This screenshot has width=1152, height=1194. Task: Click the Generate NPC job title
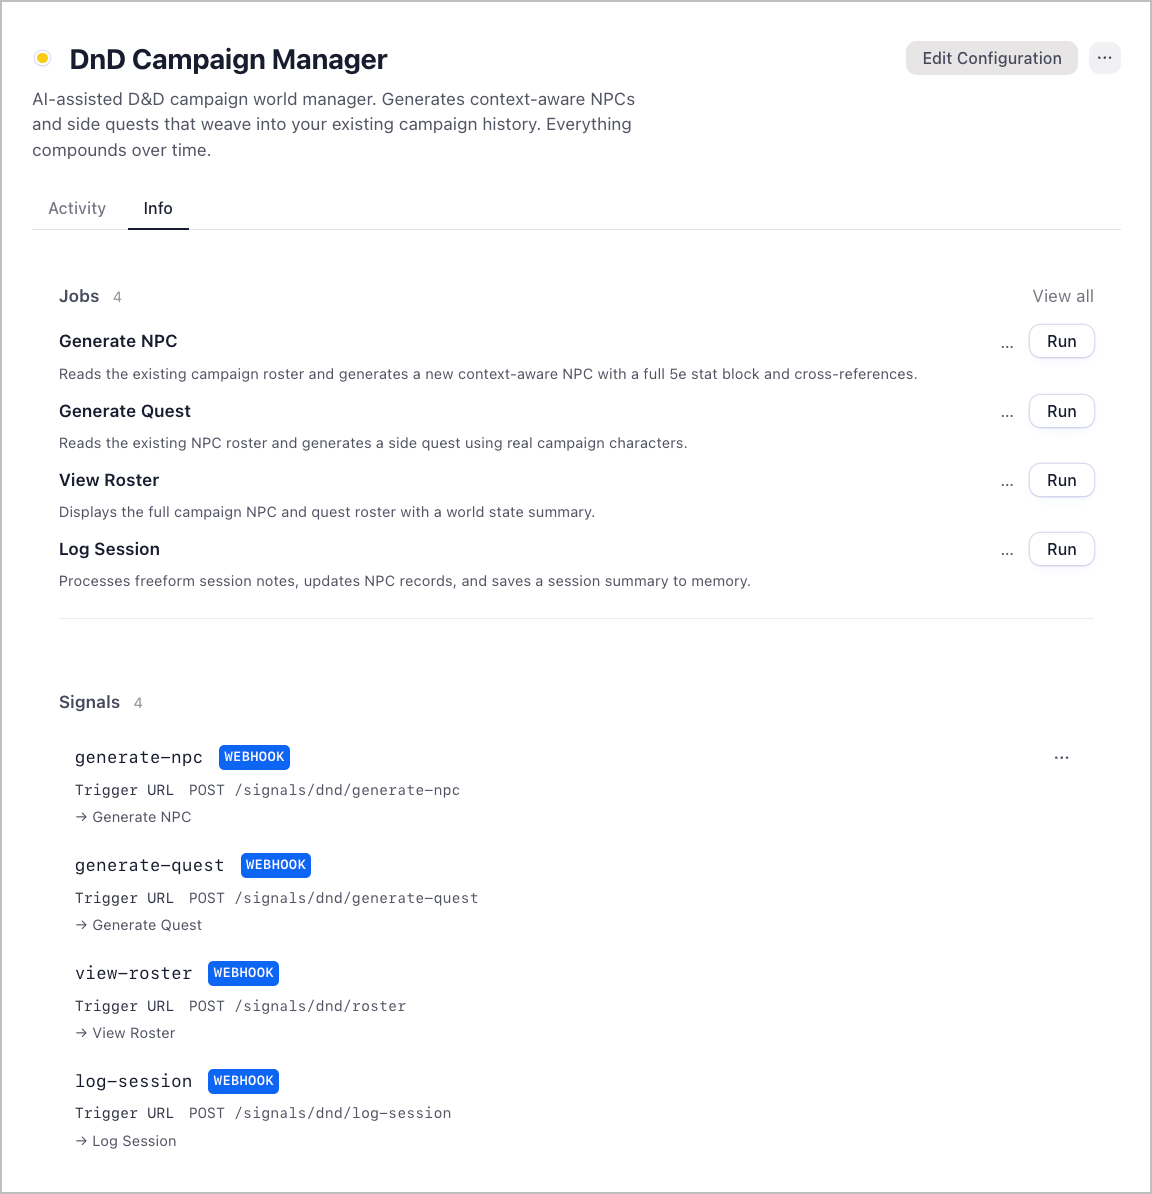pyautogui.click(x=118, y=341)
